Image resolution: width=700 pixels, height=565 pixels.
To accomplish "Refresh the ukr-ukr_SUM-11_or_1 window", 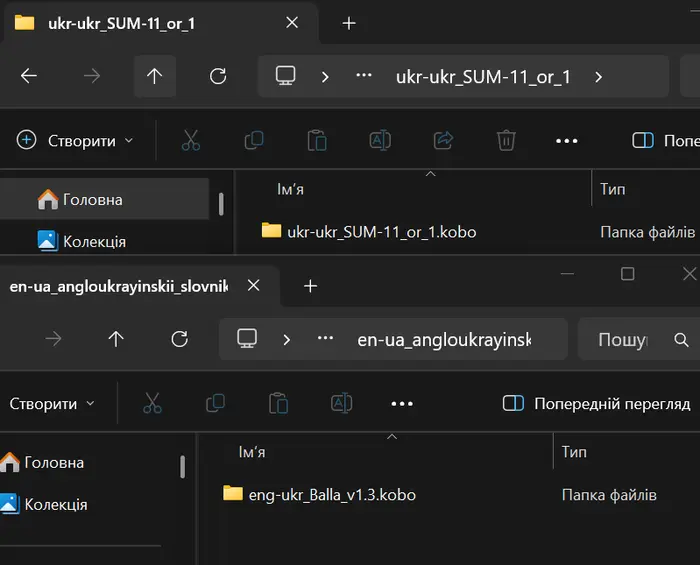I will [x=218, y=76].
